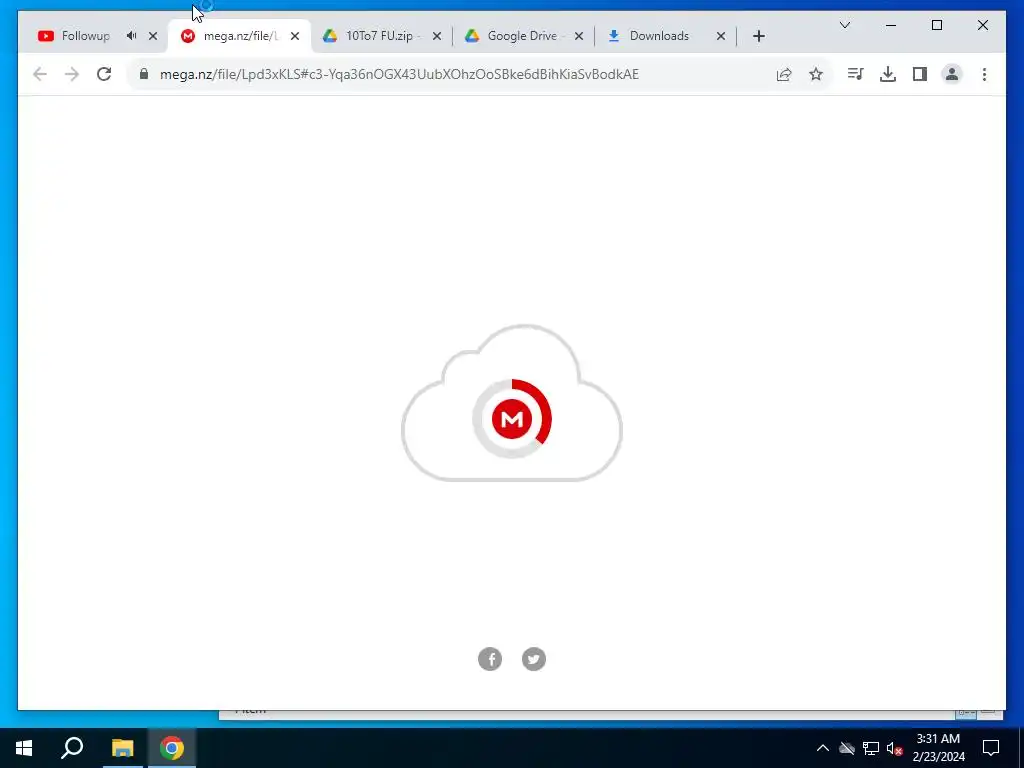This screenshot has width=1024, height=768.
Task: Focus the address bar with mega.nz URL
Action: pos(399,74)
